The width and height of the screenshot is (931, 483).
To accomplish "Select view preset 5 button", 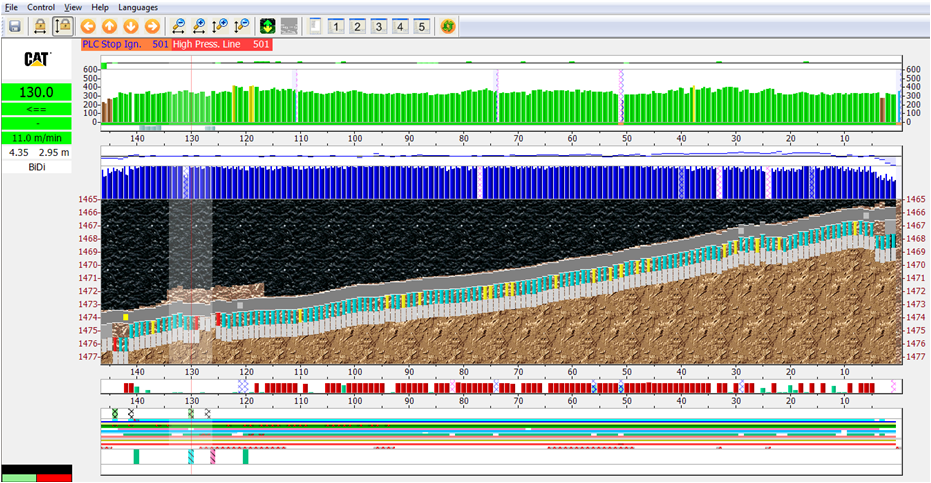I will point(421,26).
